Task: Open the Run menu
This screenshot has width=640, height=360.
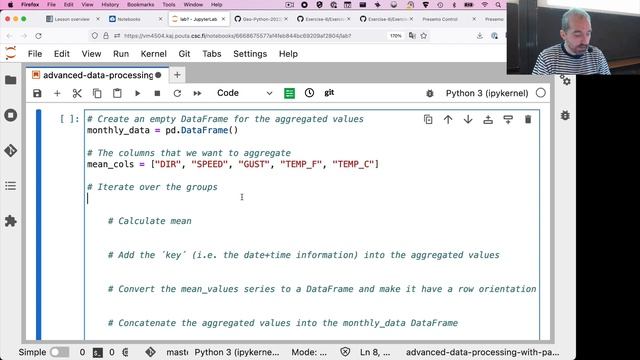Action: pyautogui.click(x=121, y=54)
